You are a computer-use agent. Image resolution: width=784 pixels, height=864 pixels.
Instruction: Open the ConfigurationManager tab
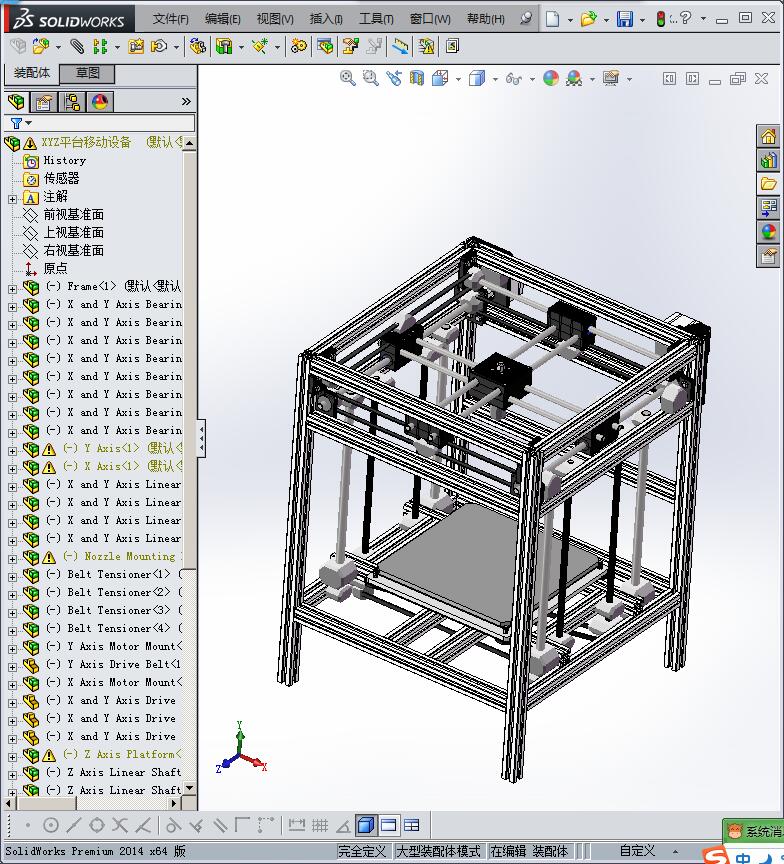72,101
